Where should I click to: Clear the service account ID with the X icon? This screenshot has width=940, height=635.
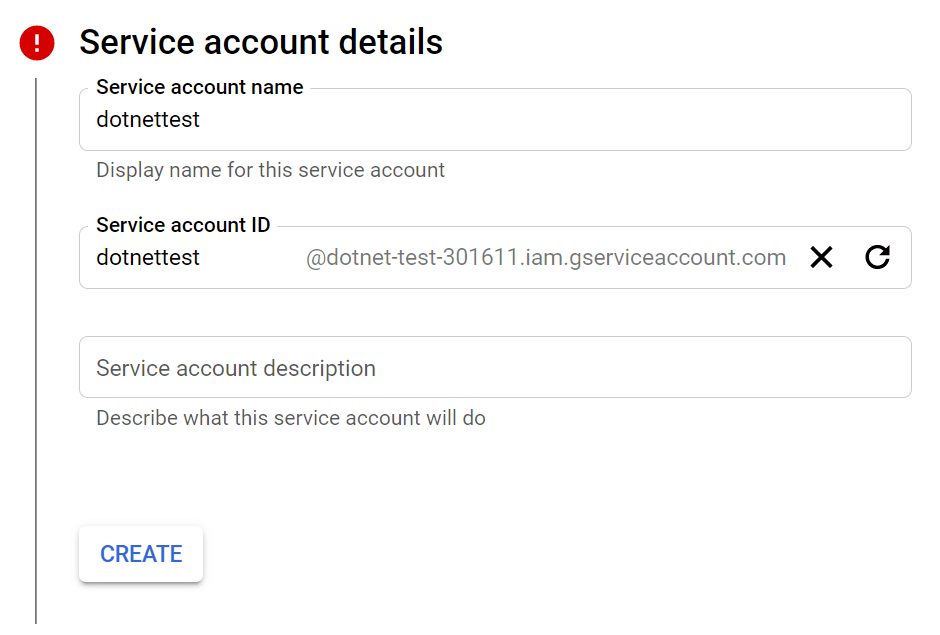pos(822,257)
